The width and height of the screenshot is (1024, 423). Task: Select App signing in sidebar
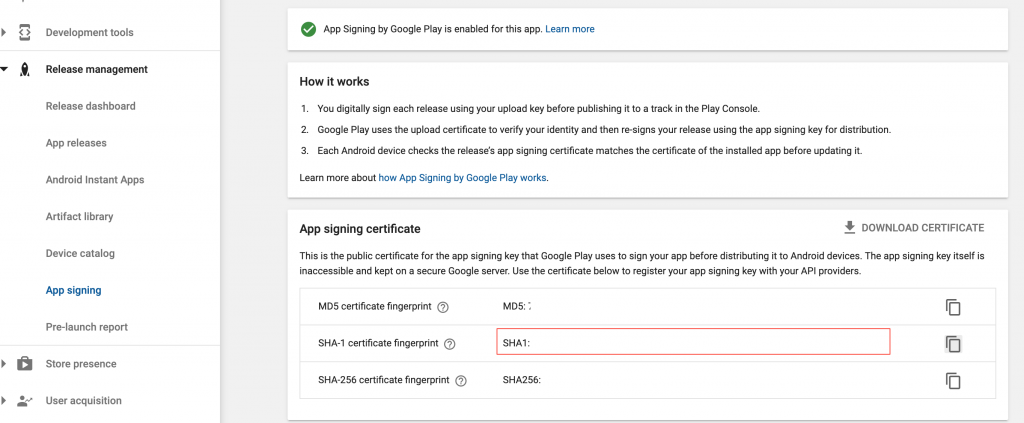73,290
